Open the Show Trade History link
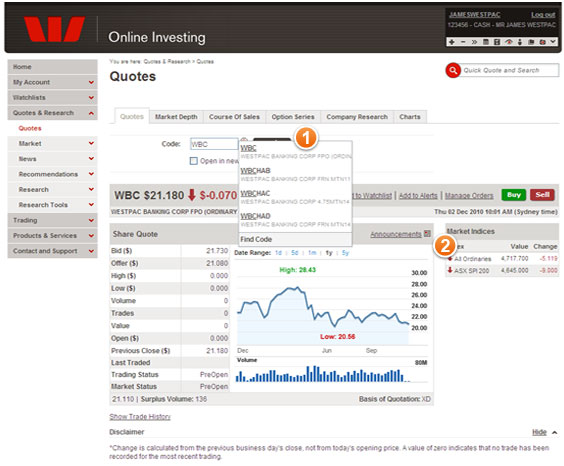The image size is (564, 466). pyautogui.click(x=140, y=417)
